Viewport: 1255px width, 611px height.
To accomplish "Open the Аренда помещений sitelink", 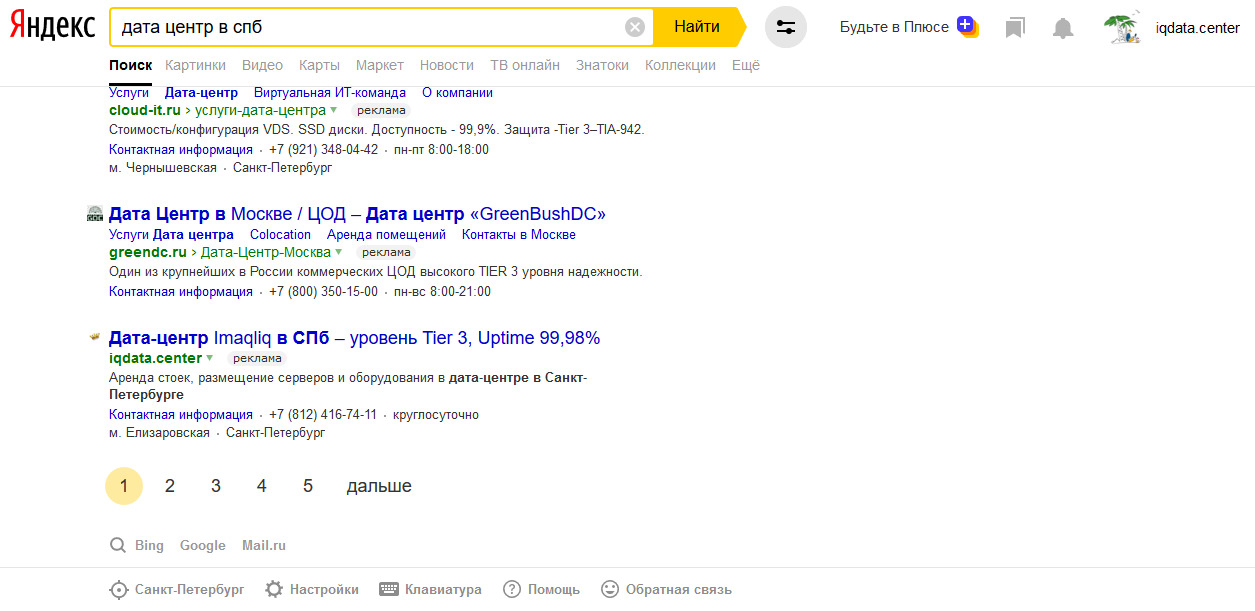I will click(386, 235).
